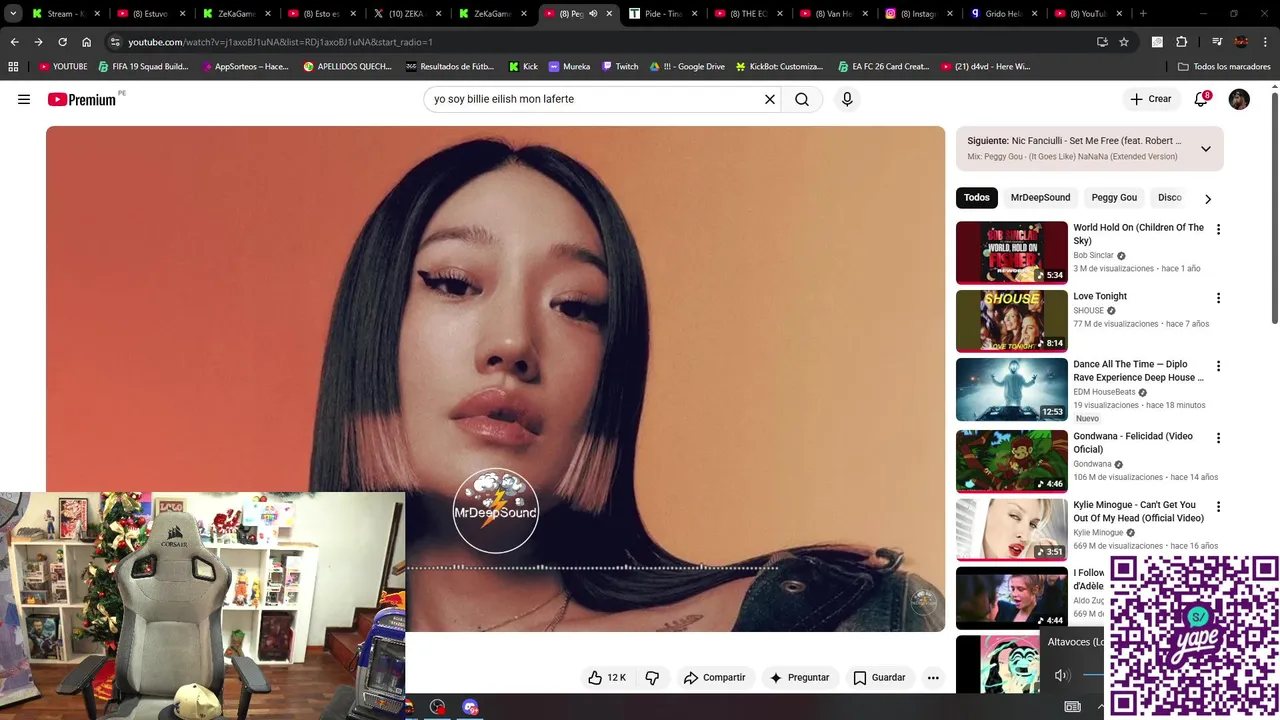Open the Twitch bookmark
Viewport: 1280px width, 720px height.
620,66
